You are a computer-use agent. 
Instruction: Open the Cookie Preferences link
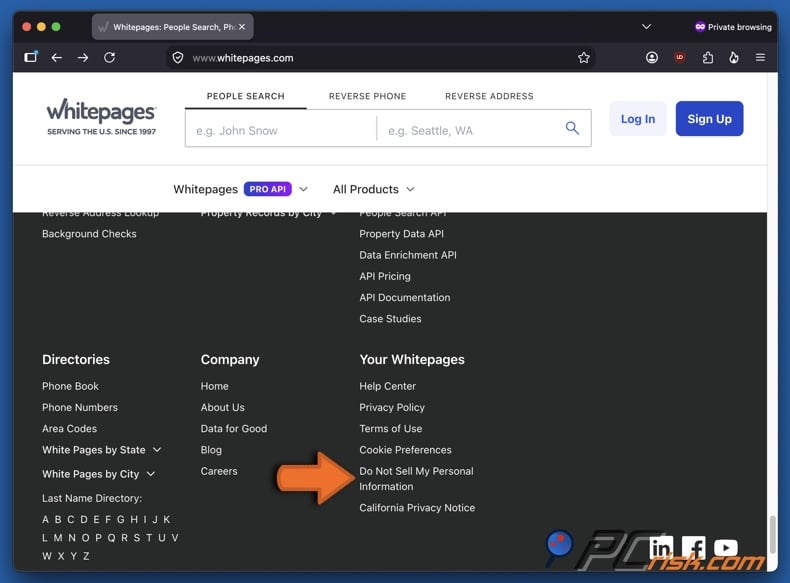coord(405,449)
